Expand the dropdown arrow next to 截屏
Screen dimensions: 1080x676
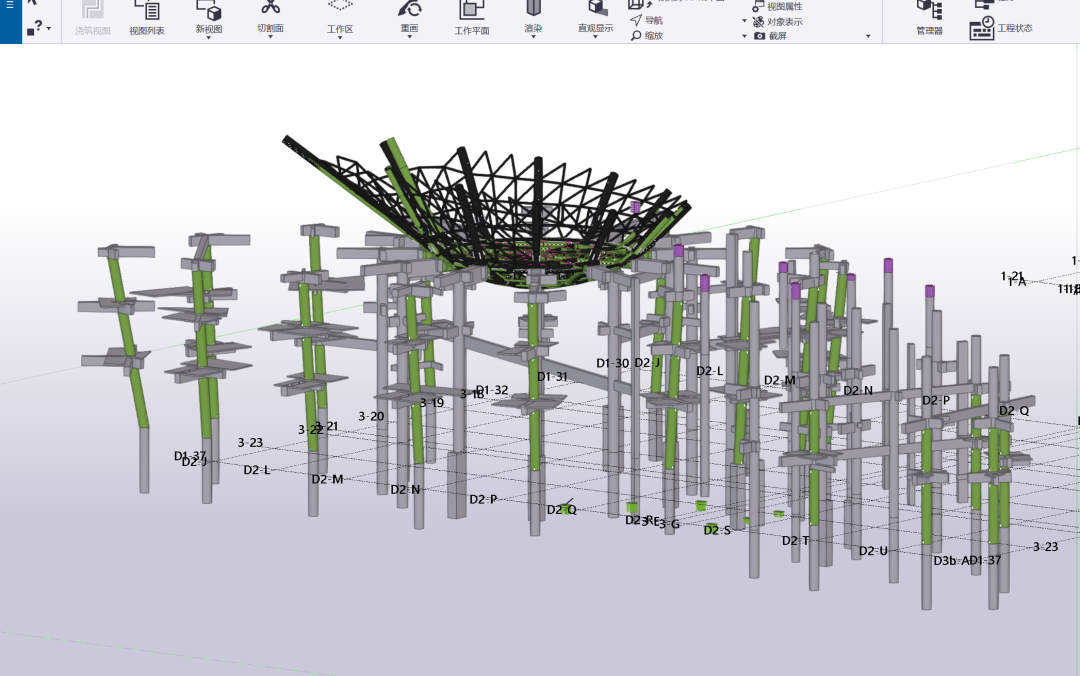[x=868, y=37]
